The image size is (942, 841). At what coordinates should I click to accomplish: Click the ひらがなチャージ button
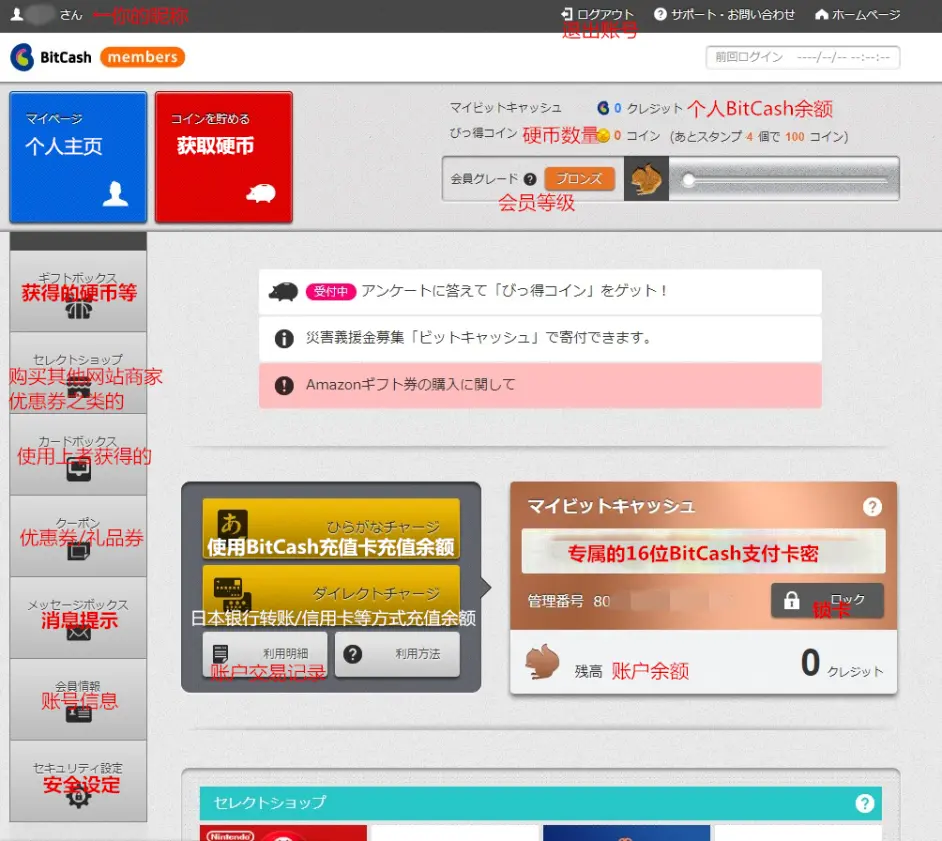(331, 529)
